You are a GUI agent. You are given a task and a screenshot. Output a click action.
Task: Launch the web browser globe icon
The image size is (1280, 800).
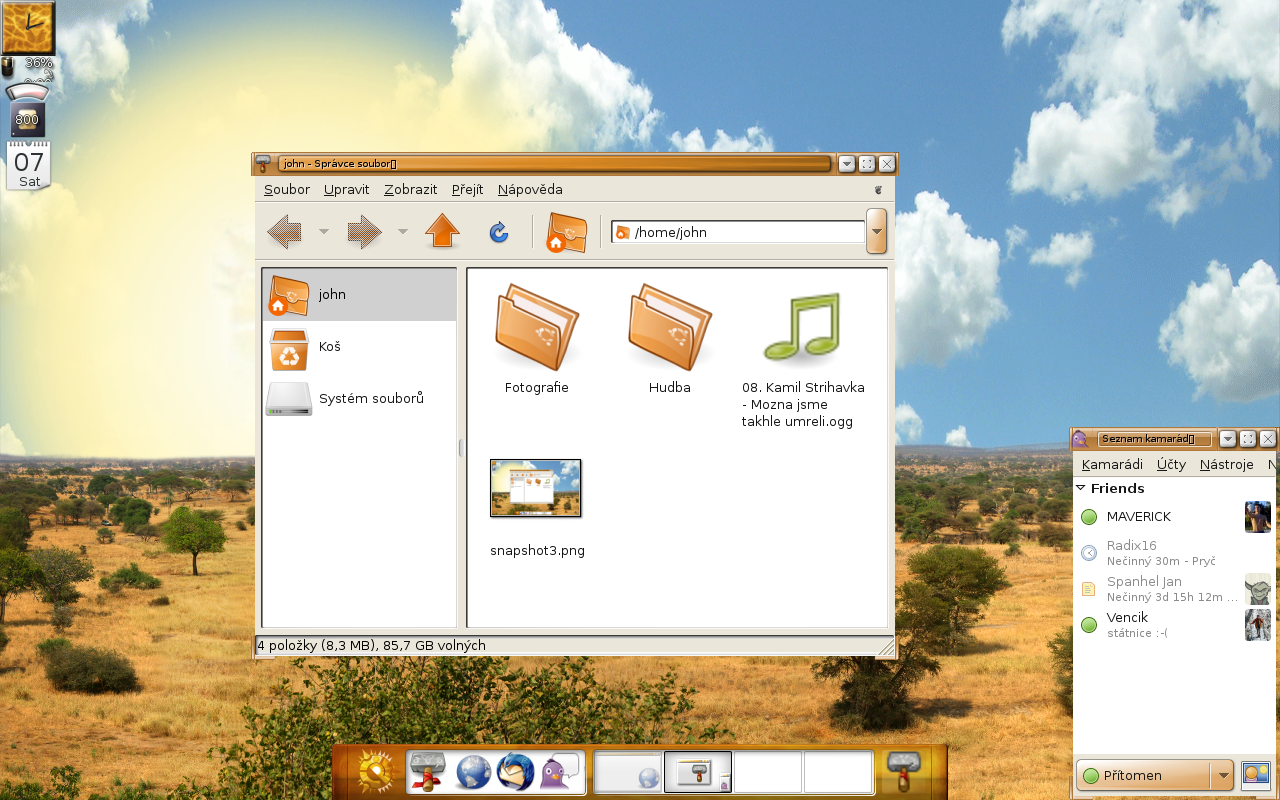472,773
